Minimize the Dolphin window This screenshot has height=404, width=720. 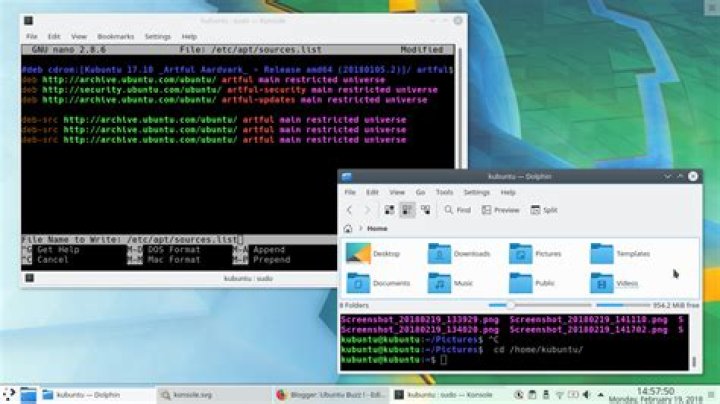pos(667,176)
